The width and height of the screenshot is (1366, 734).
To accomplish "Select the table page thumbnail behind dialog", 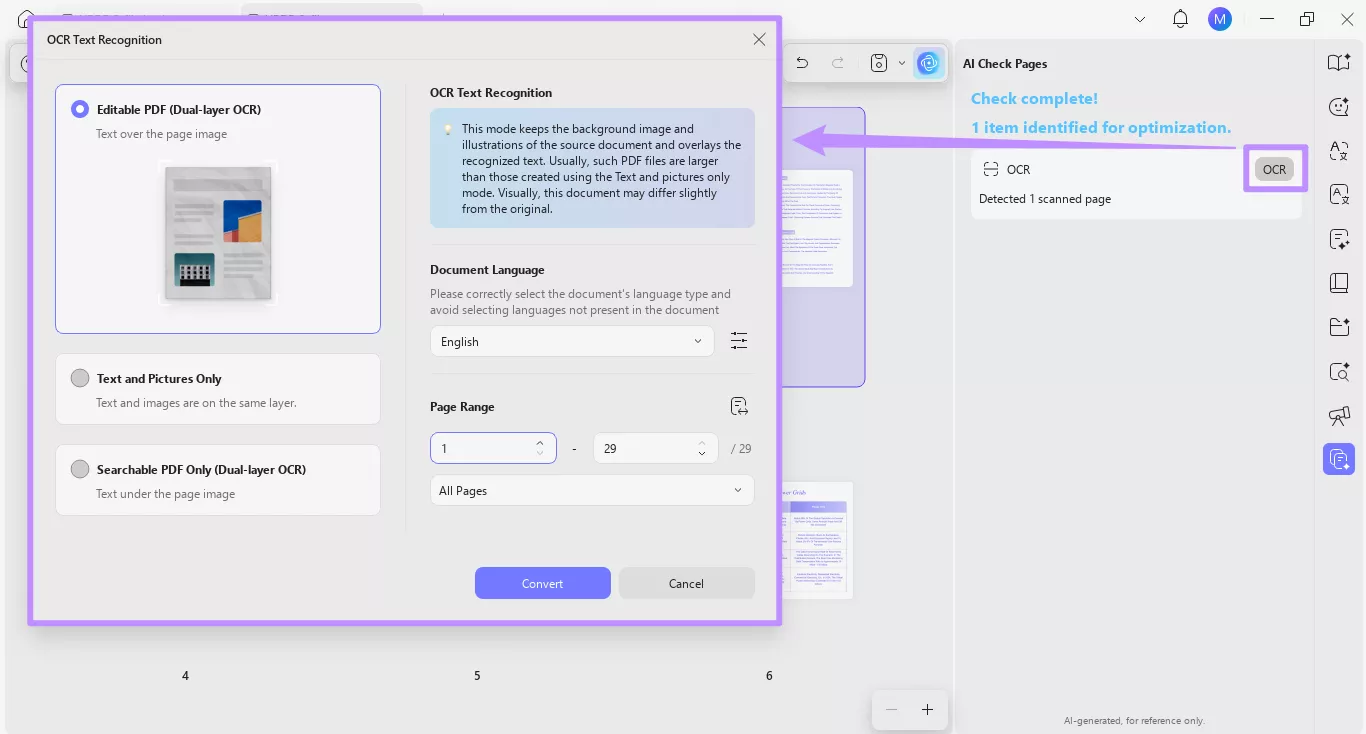I will coord(817,540).
